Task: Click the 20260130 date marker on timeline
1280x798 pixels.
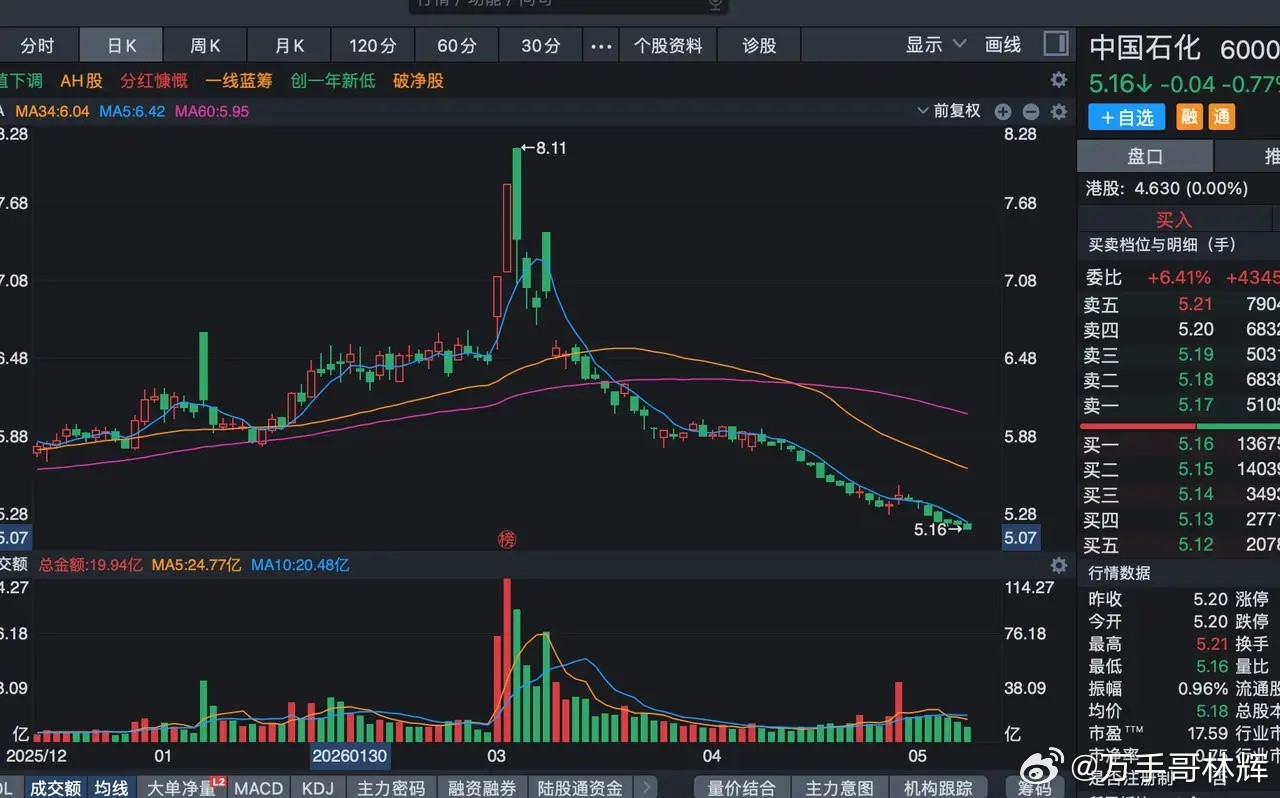Action: (x=350, y=756)
